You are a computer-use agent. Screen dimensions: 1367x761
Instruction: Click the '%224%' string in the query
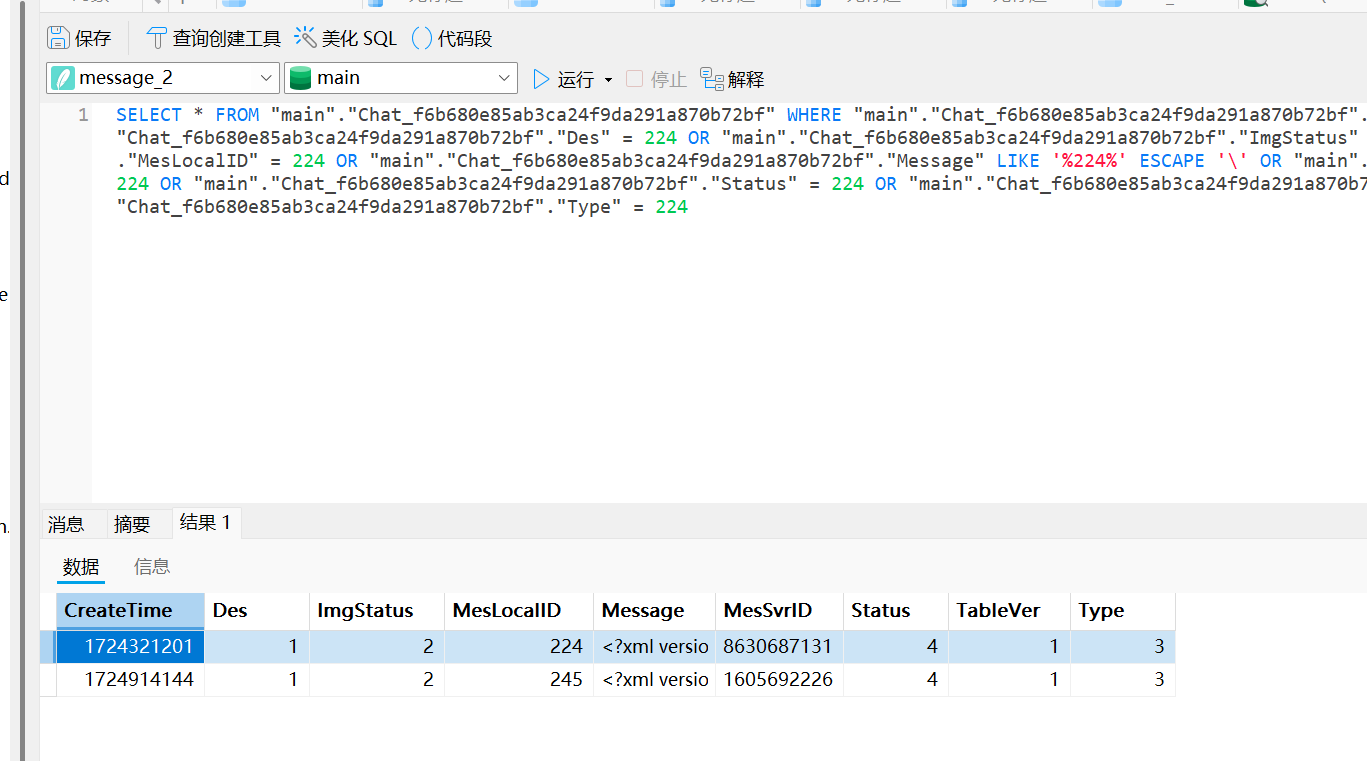click(x=1090, y=161)
